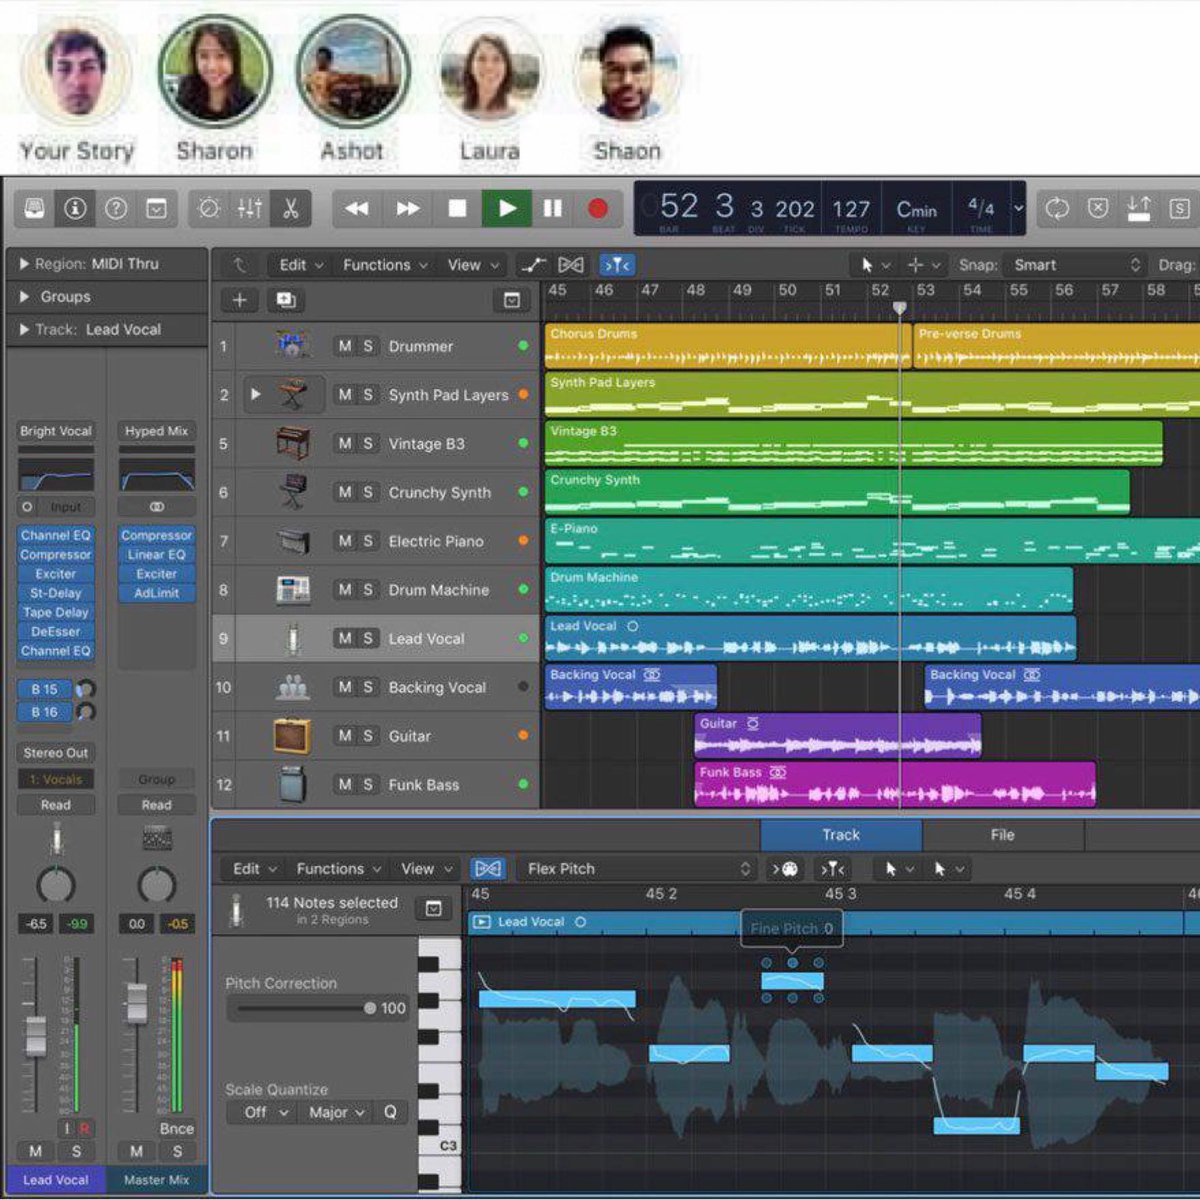This screenshot has height=1200, width=1200.
Task: Mute the Electric Piano track
Action: pyautogui.click(x=345, y=541)
